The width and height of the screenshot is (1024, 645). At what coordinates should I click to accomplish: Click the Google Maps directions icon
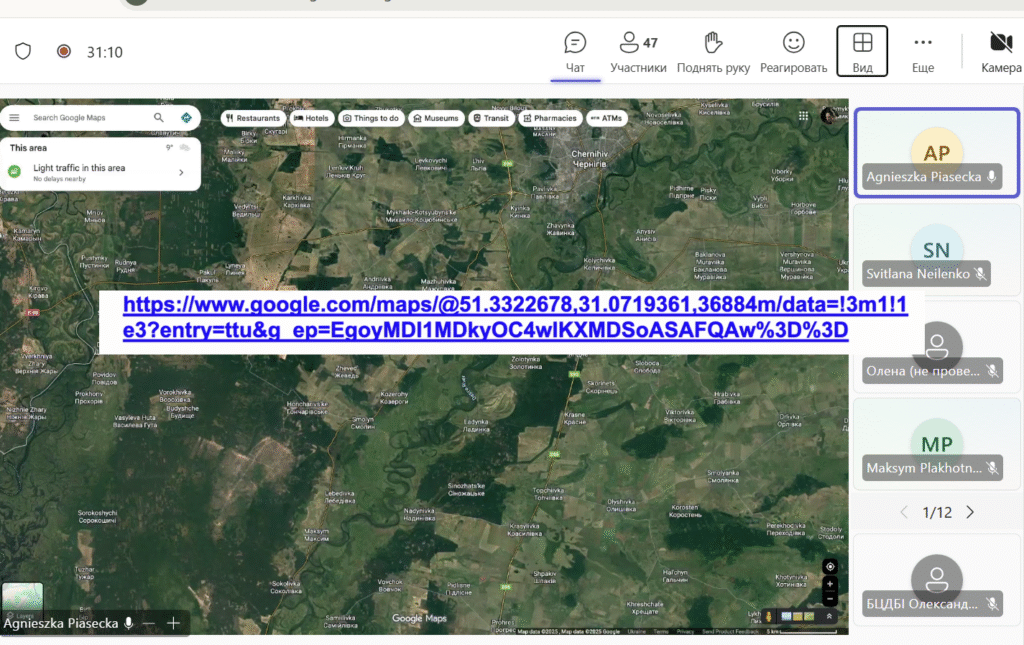click(x=186, y=118)
